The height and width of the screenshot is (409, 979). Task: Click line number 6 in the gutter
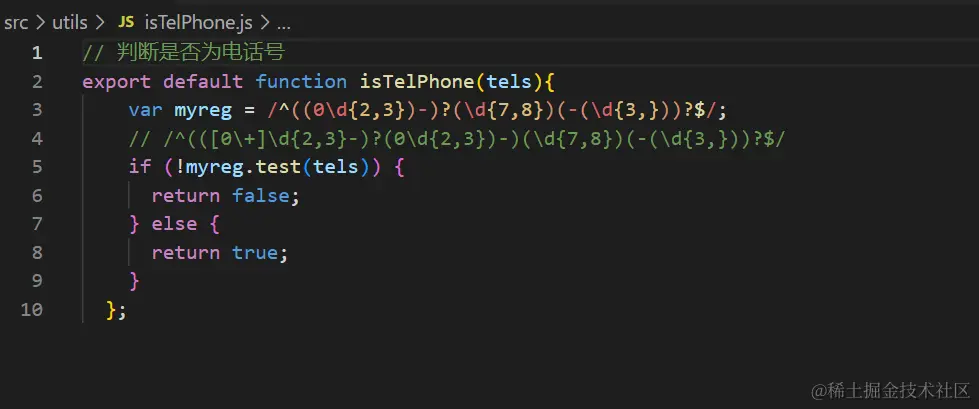point(36,196)
